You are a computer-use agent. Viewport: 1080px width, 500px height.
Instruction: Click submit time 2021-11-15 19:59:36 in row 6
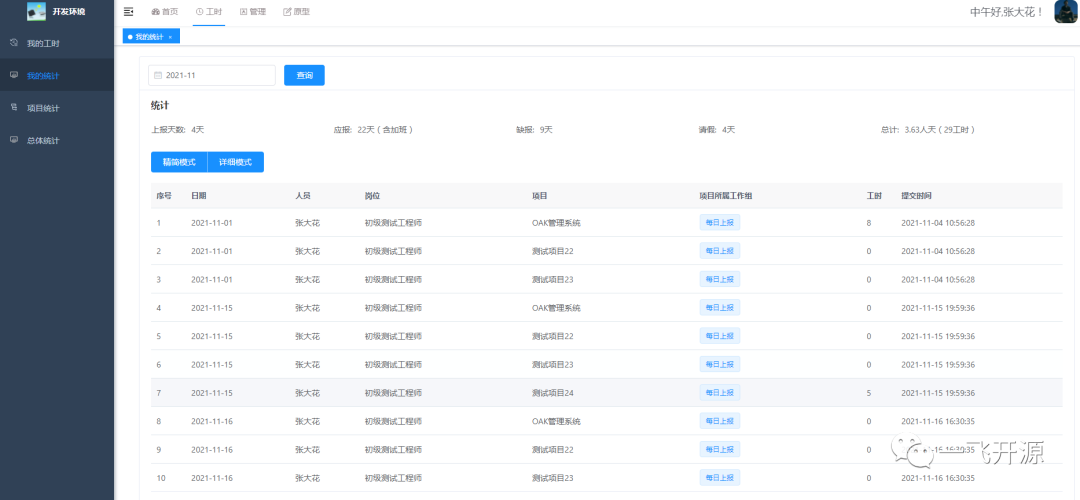[938, 364]
